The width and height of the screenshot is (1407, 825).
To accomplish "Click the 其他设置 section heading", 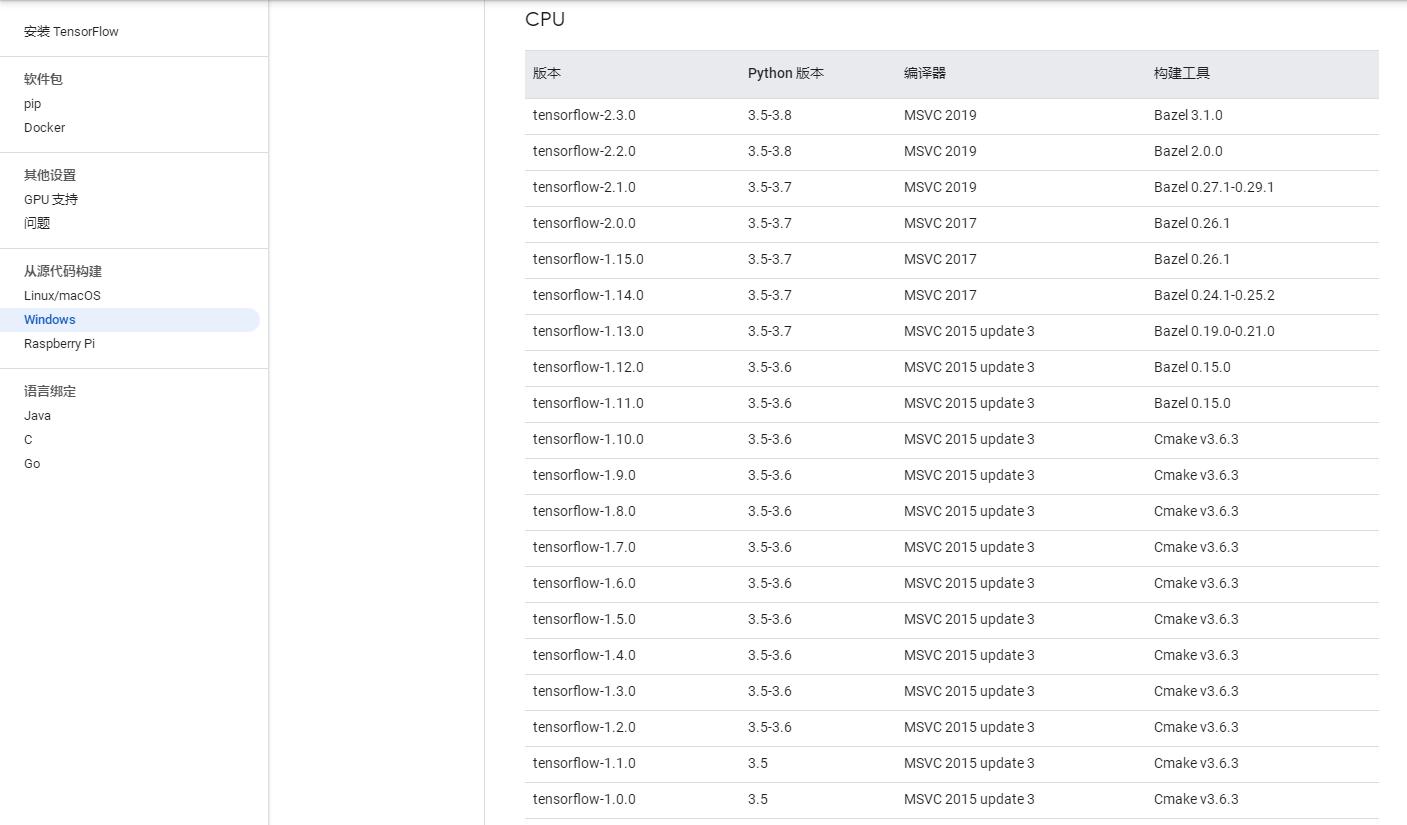I will tap(50, 175).
